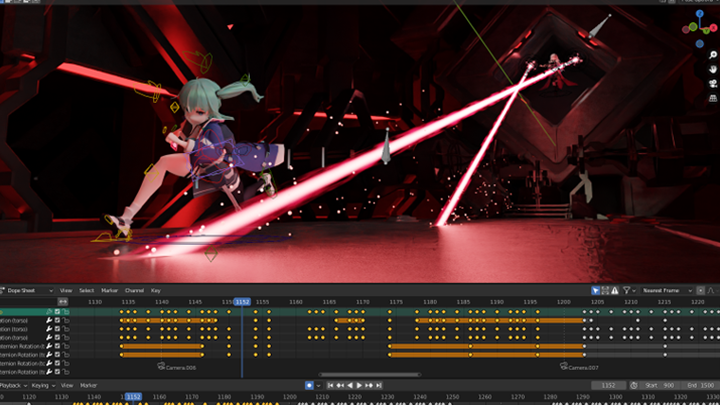Image resolution: width=720 pixels, height=405 pixels.
Task: Click the Start 900 frame field
Action: (x=659, y=386)
